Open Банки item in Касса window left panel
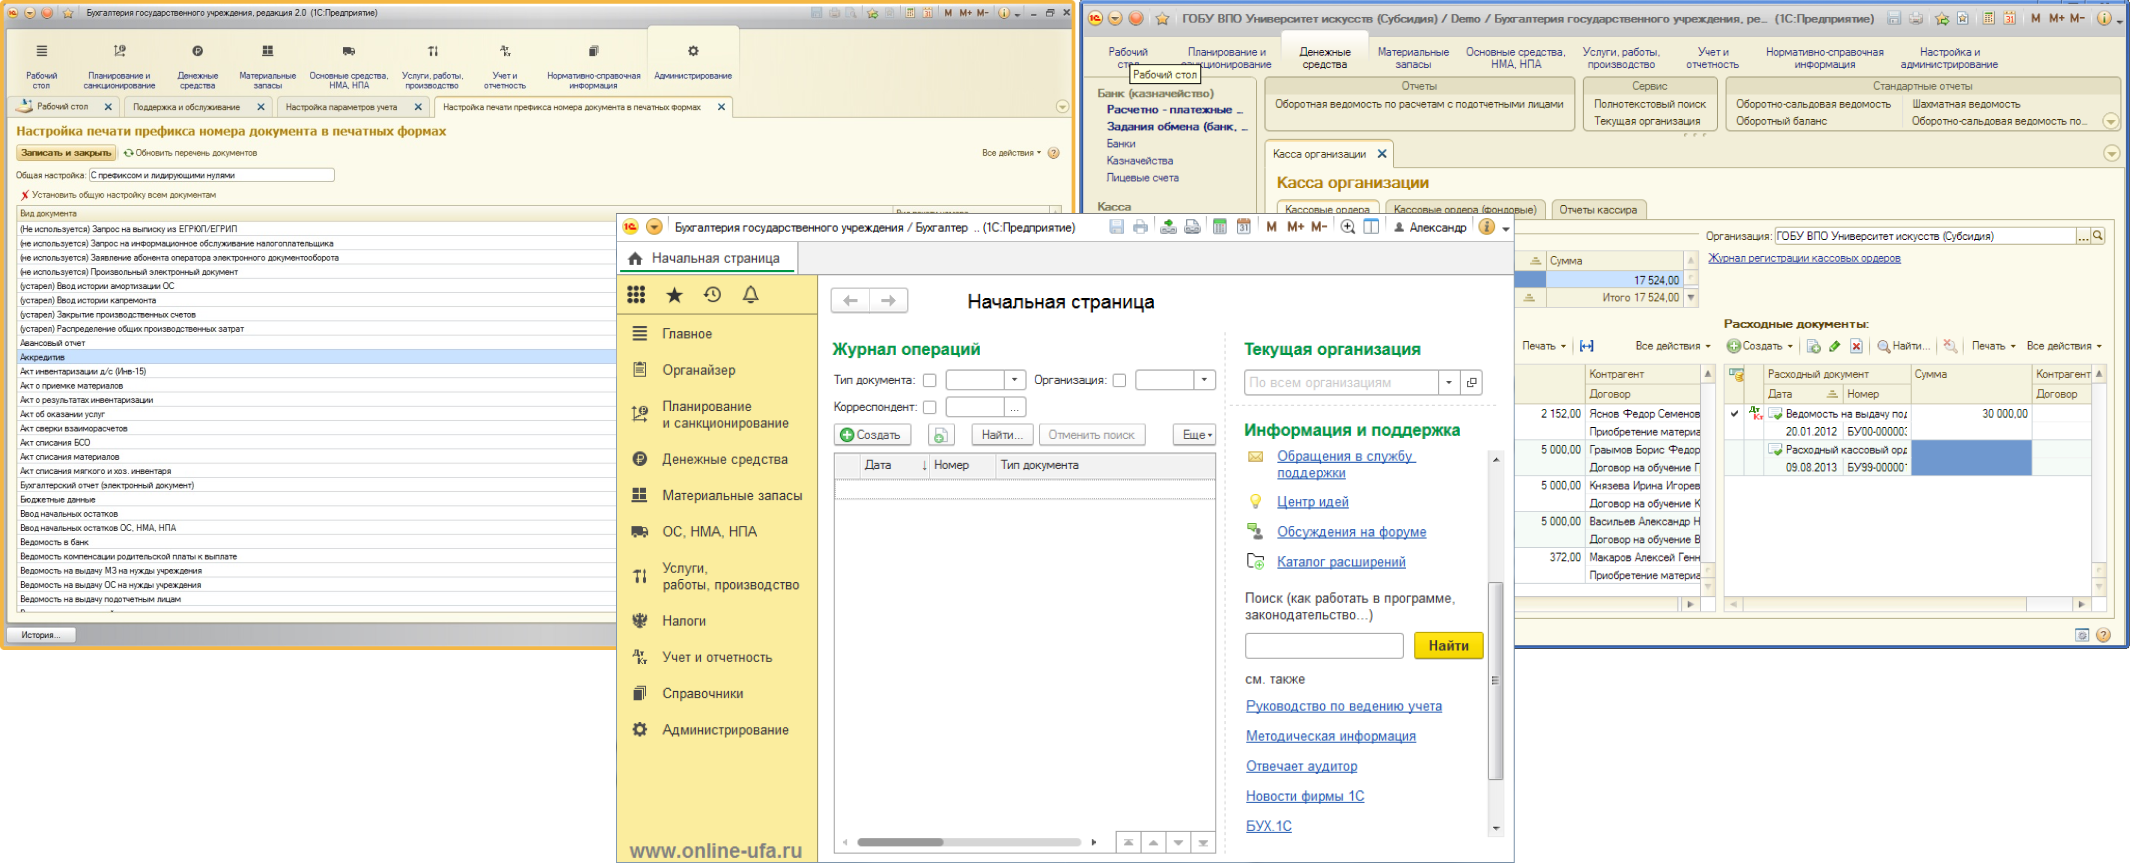This screenshot has width=2130, height=863. (x=1121, y=144)
